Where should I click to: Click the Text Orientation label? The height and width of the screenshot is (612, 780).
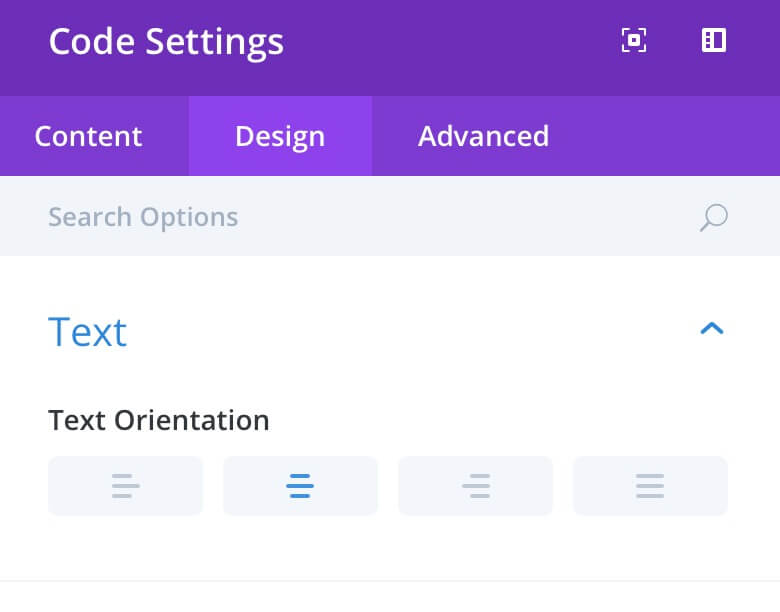(x=159, y=420)
